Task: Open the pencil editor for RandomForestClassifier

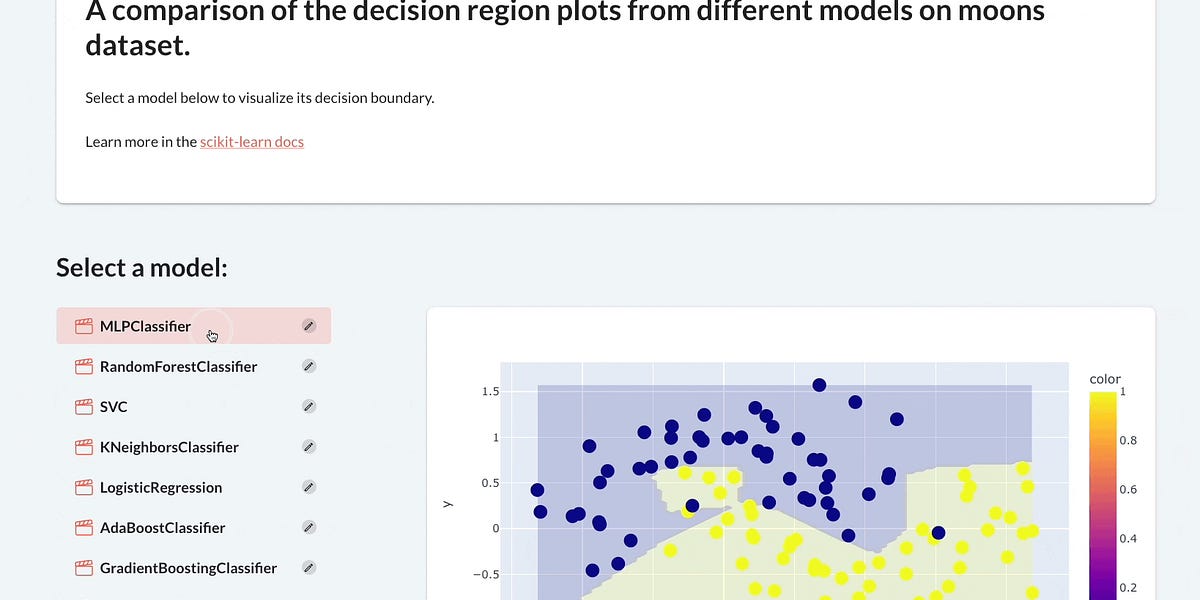Action: (309, 366)
